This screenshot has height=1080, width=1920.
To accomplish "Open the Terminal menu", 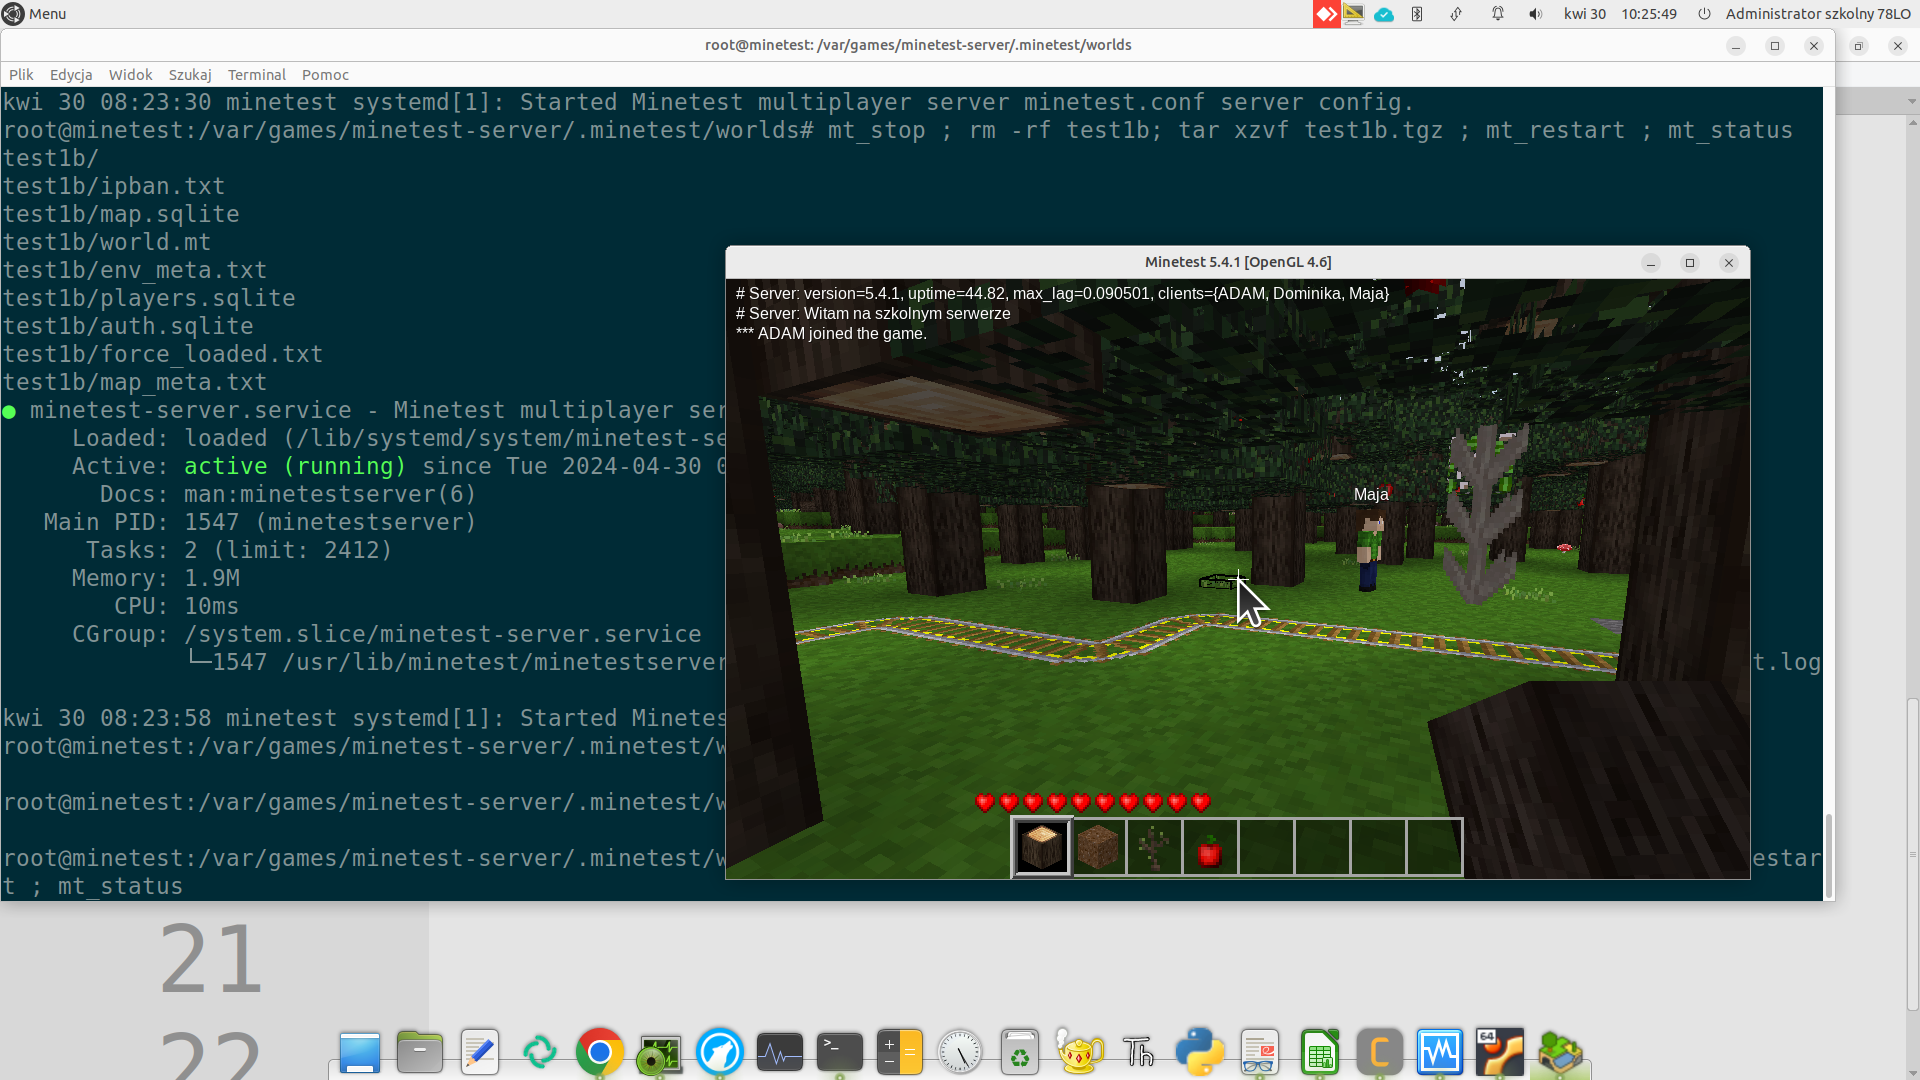I will (x=256, y=75).
